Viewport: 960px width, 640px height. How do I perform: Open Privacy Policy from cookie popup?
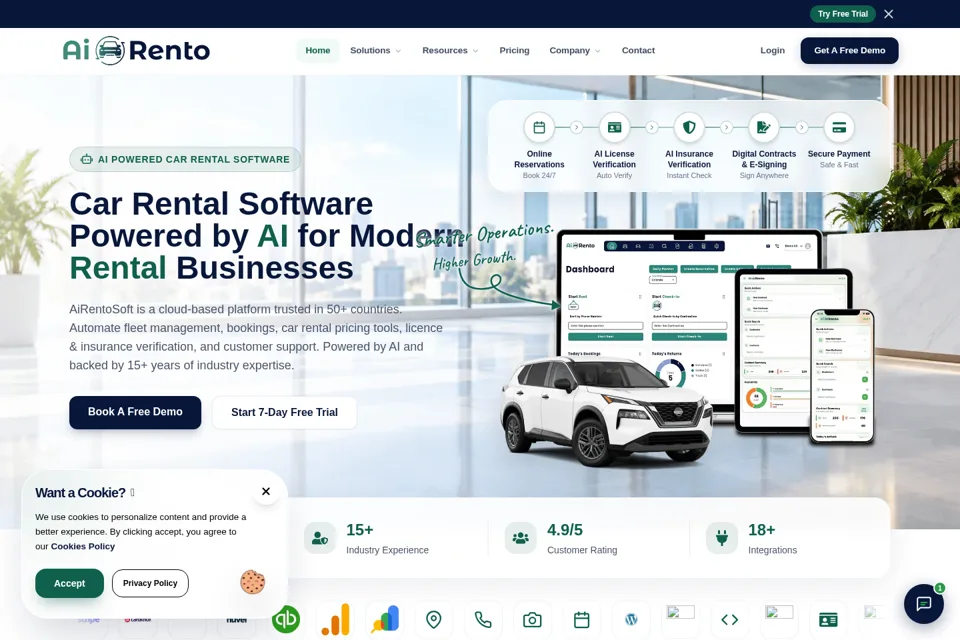tap(150, 583)
